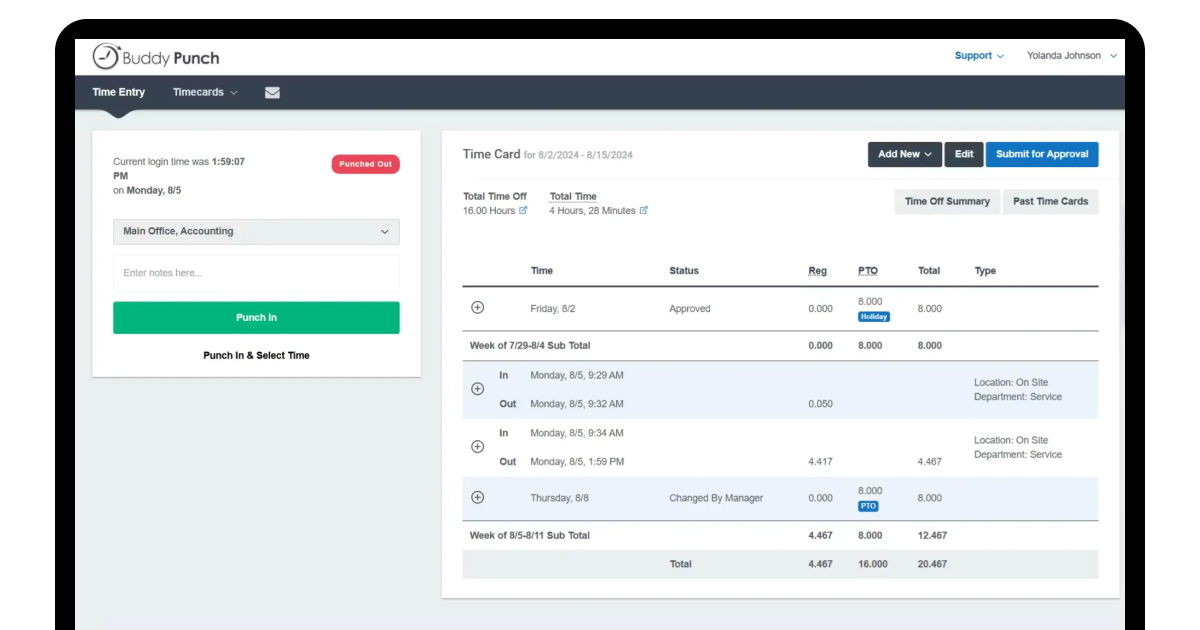Click the blue PTO badge on Thursday row
This screenshot has height=630, width=1200.
(868, 506)
